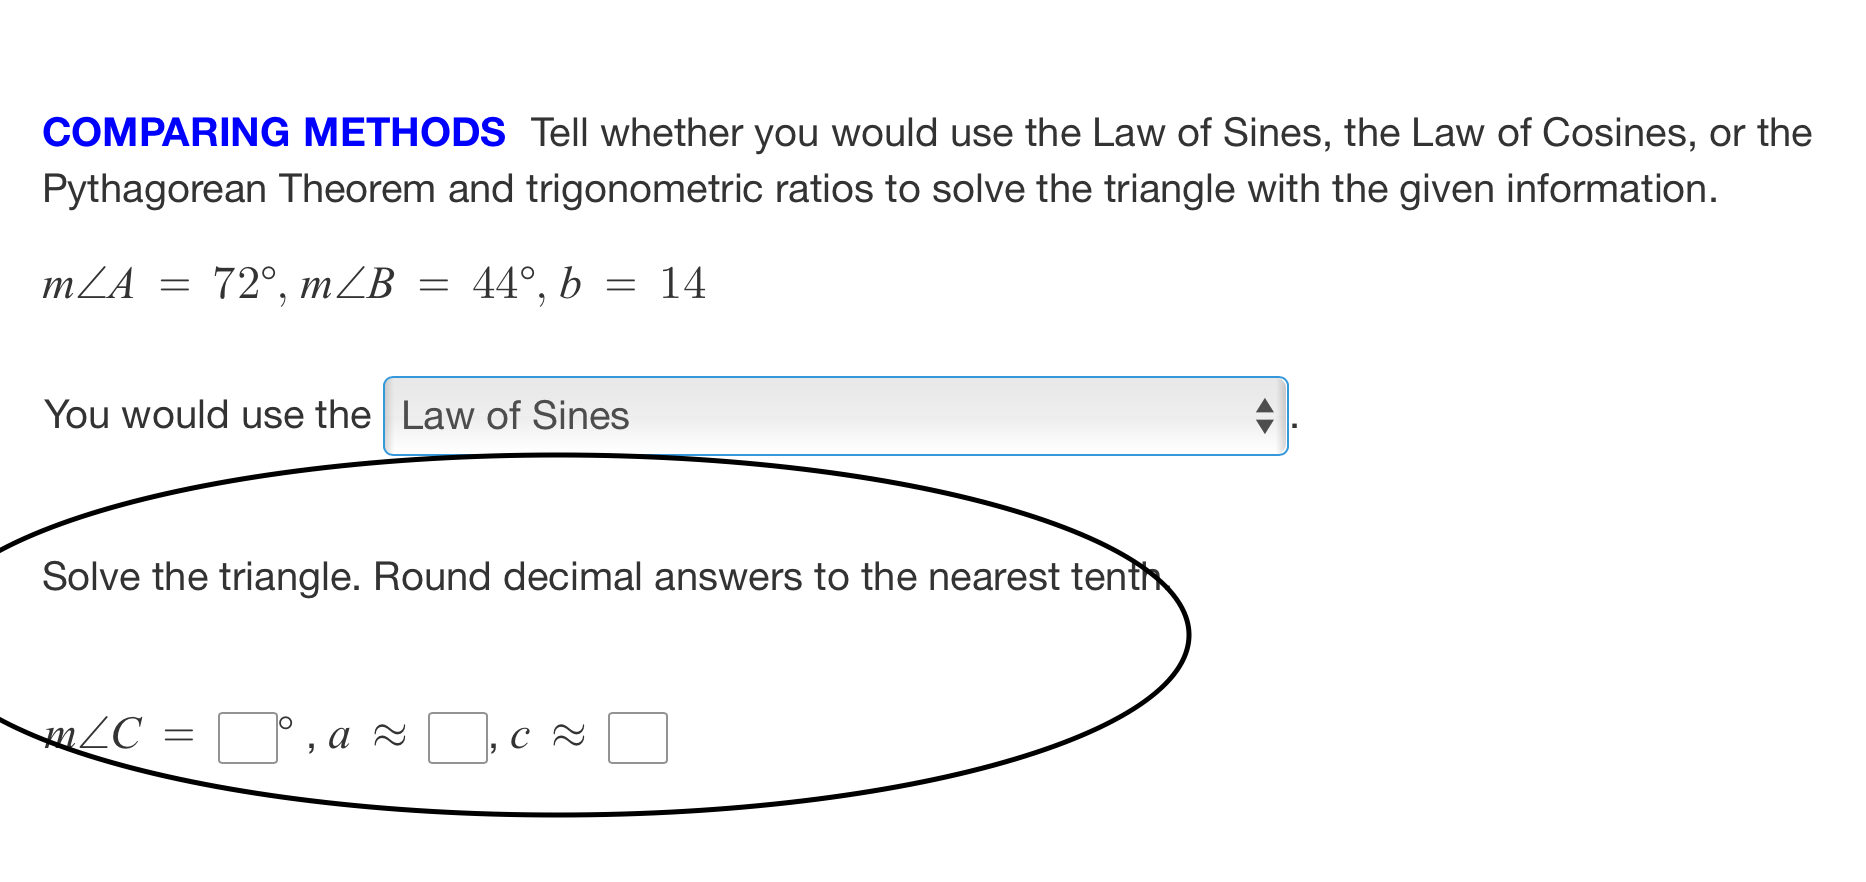Click the dropdown stepper arrows icon
1866x882 pixels.
(x=1264, y=416)
